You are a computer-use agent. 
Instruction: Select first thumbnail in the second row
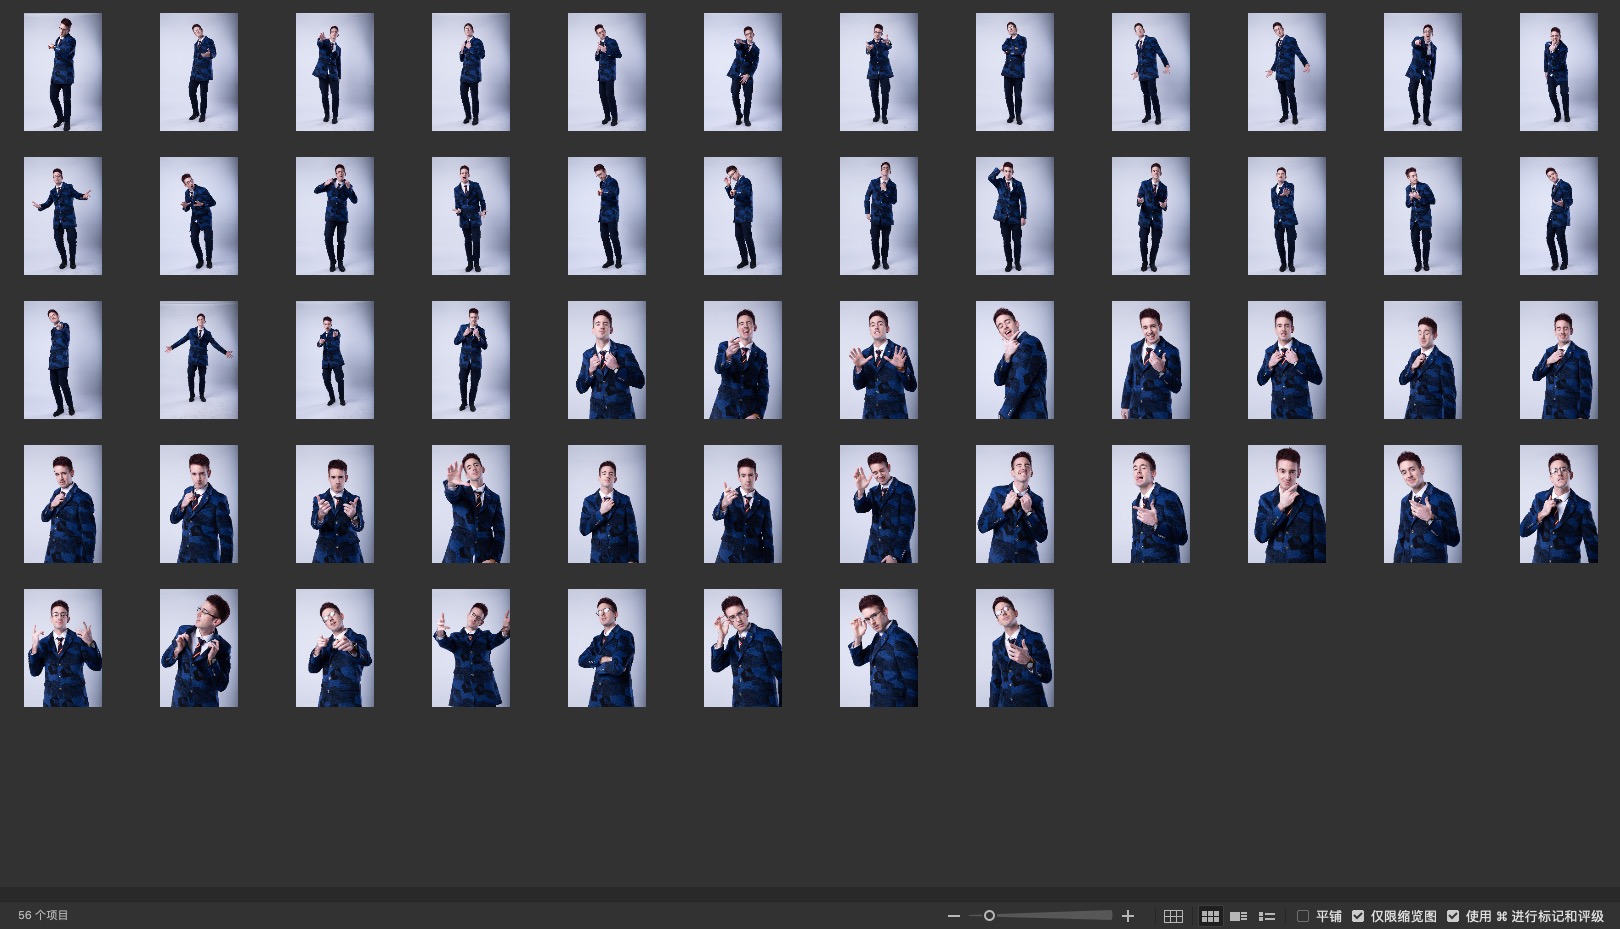pos(63,216)
